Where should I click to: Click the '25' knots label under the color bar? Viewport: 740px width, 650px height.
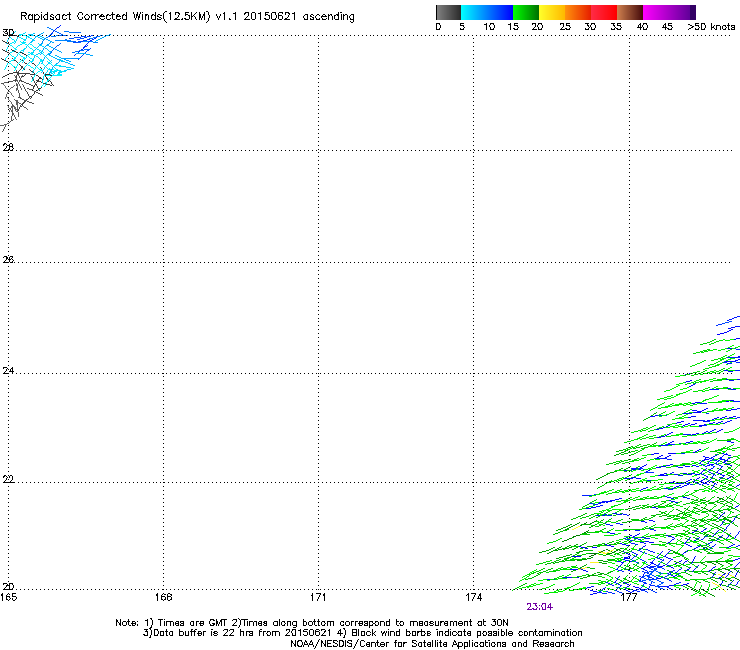click(x=565, y=27)
